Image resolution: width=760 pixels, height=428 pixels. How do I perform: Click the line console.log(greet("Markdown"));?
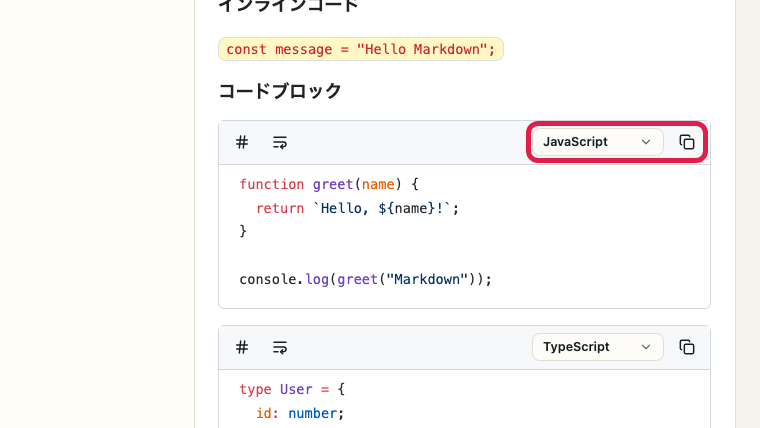pyautogui.click(x=365, y=280)
